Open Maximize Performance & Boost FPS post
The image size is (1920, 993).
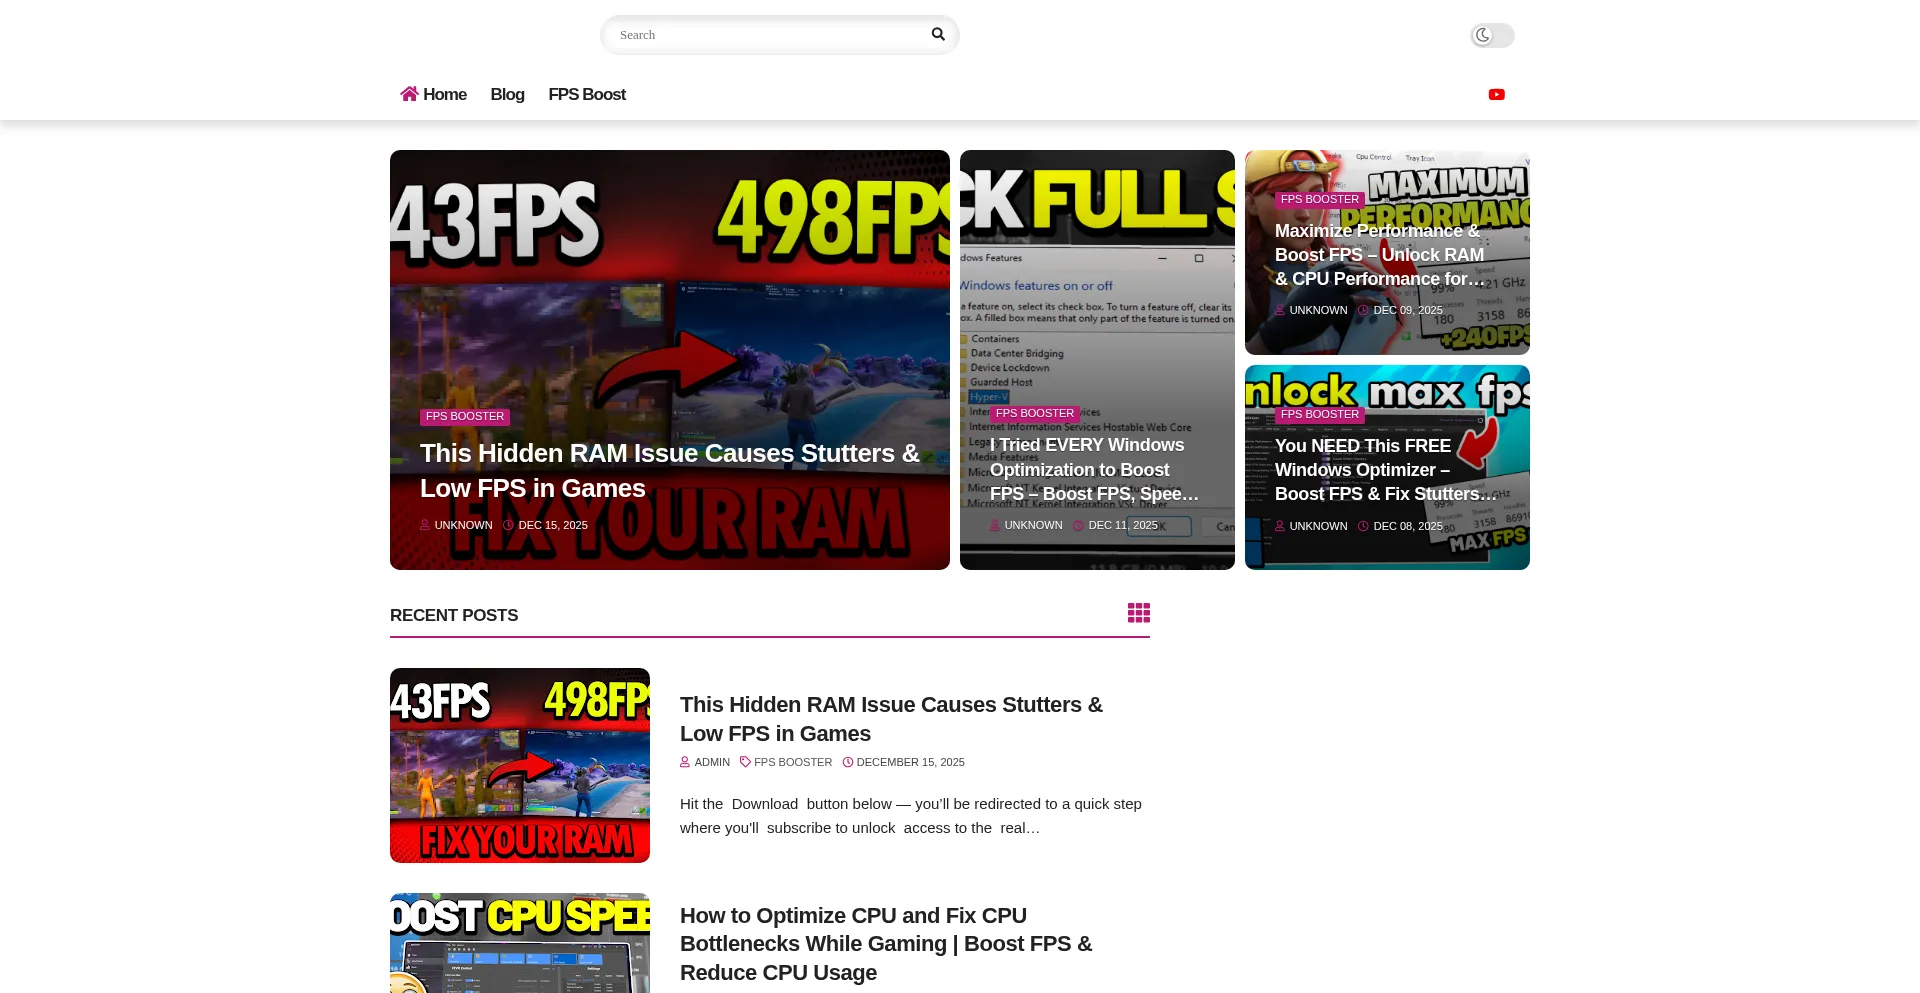[1379, 255]
